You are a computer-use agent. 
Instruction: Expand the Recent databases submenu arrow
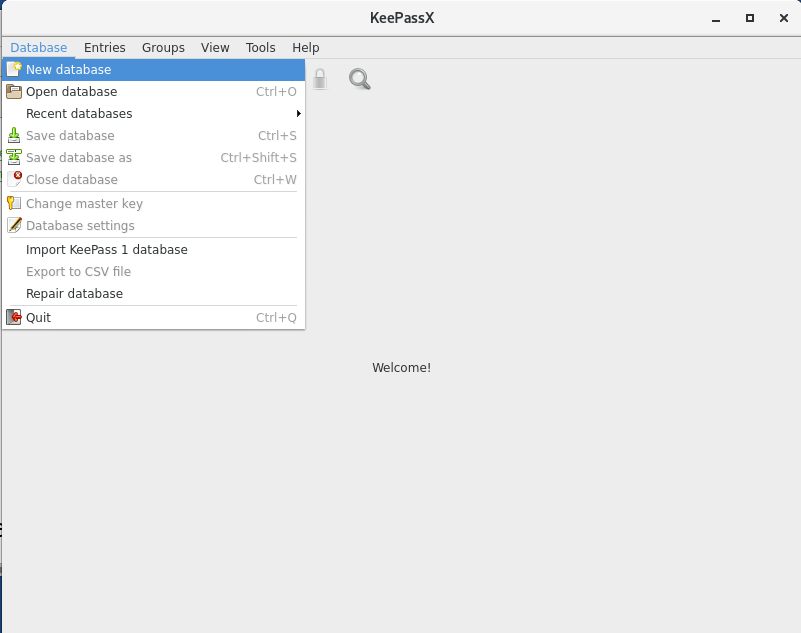(x=298, y=113)
